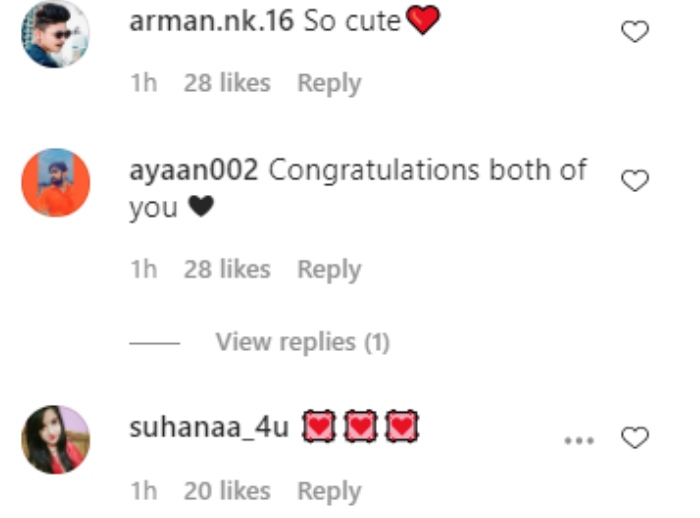Image resolution: width=700 pixels, height=518 pixels.
Task: Like suhanaa_4u's comment with the heart
Action: pyautogui.click(x=635, y=438)
